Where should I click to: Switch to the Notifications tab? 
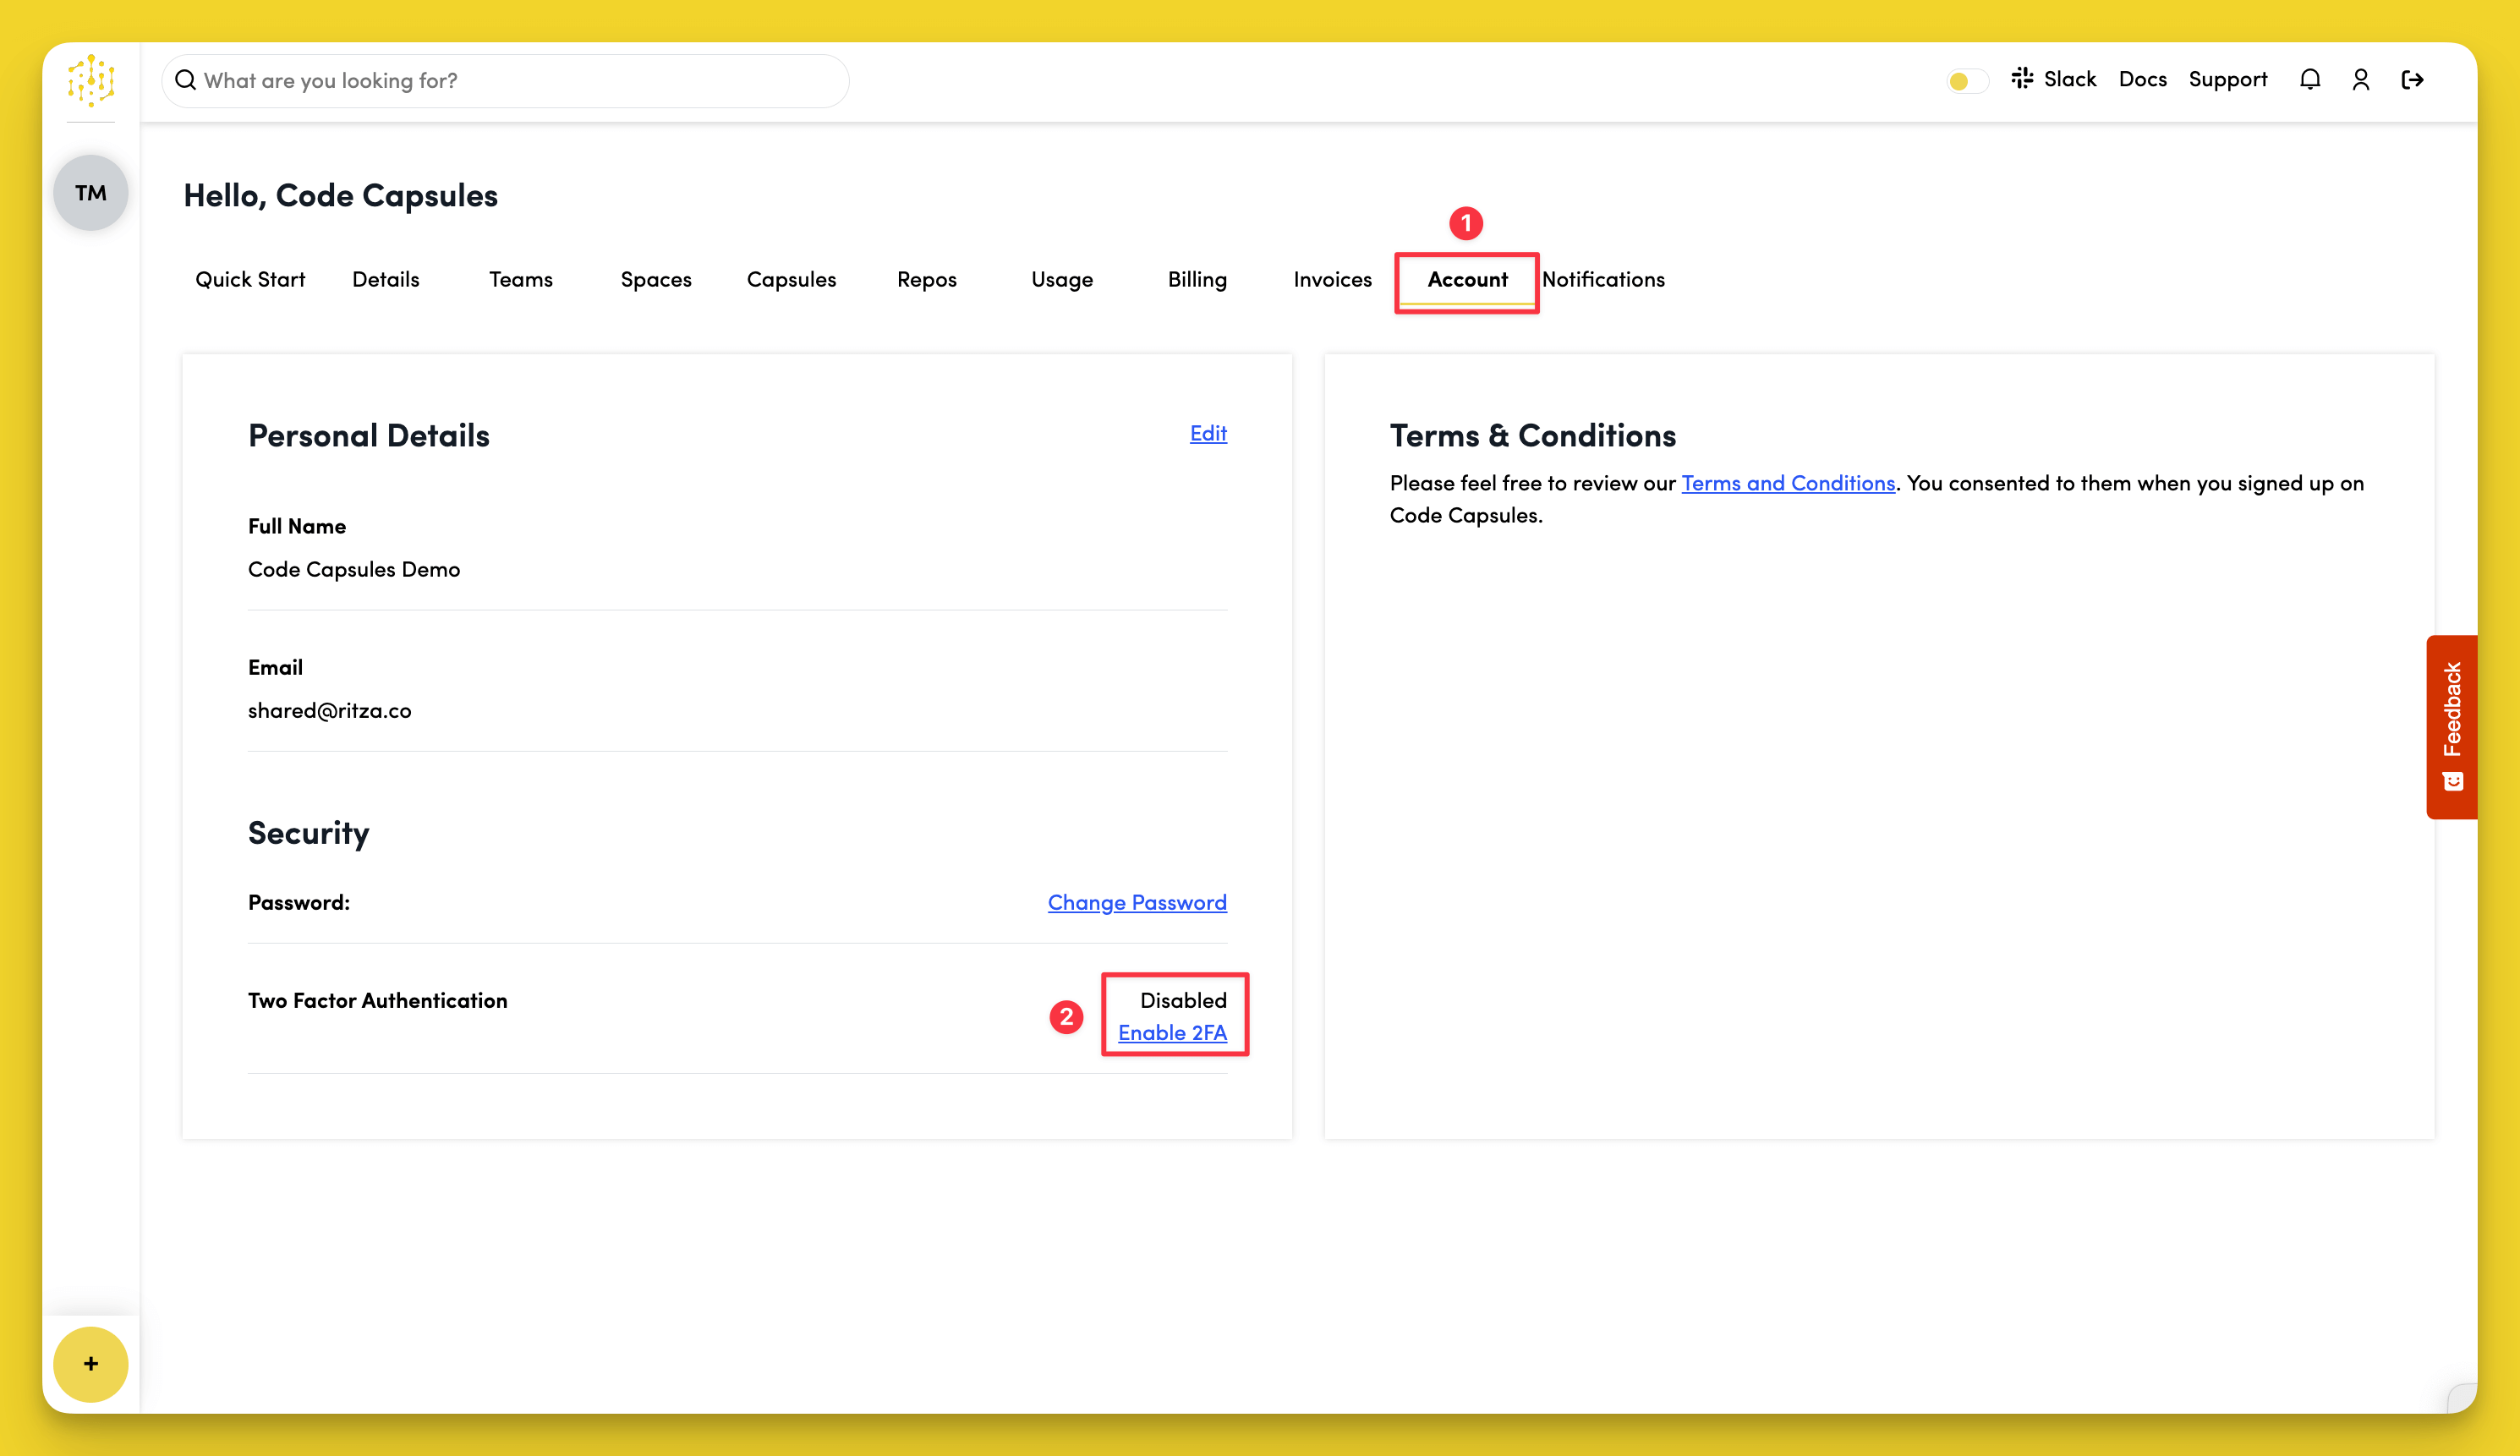tap(1604, 280)
